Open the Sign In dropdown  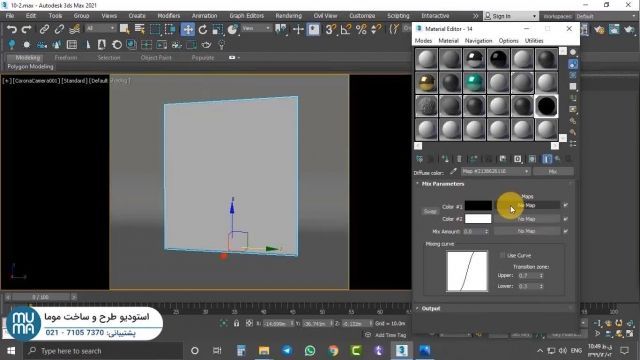(x=511, y=16)
